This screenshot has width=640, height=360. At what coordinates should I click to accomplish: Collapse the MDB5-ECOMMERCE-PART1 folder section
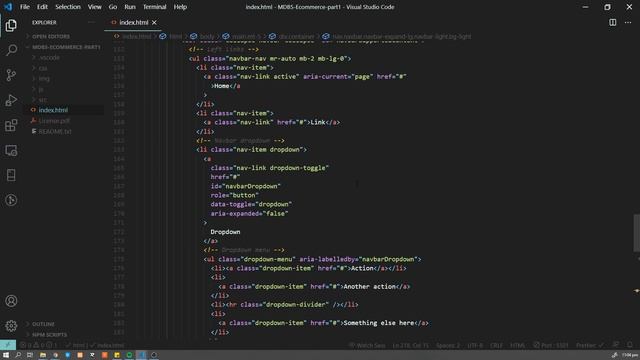click(x=63, y=47)
